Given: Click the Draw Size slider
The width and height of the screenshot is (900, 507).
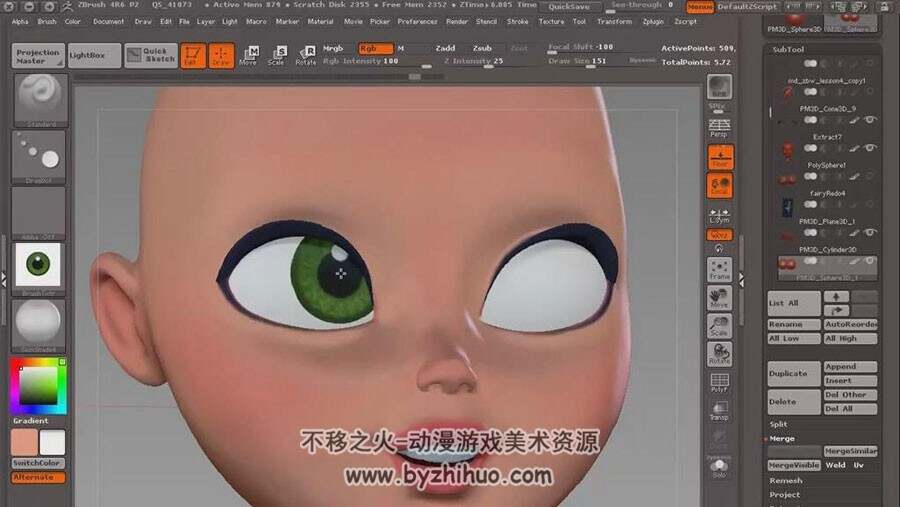Looking at the screenshot, I should 601,61.
